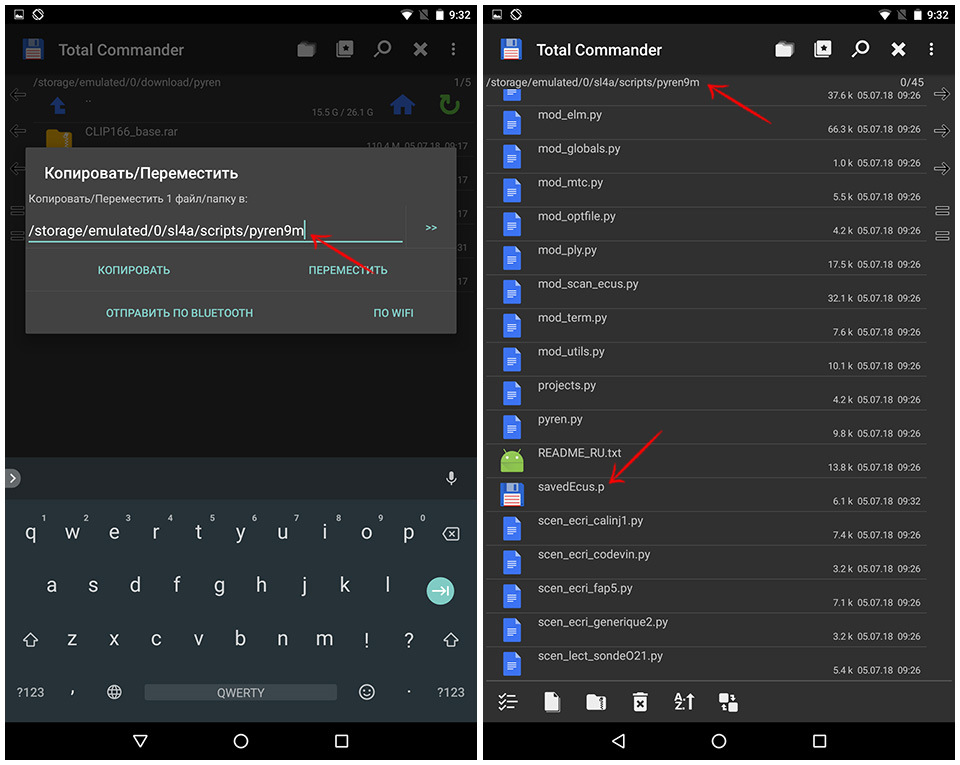This screenshot has height=765, width=960.
Task: Tap ПО WIFI button in dialog
Action: click(x=394, y=313)
